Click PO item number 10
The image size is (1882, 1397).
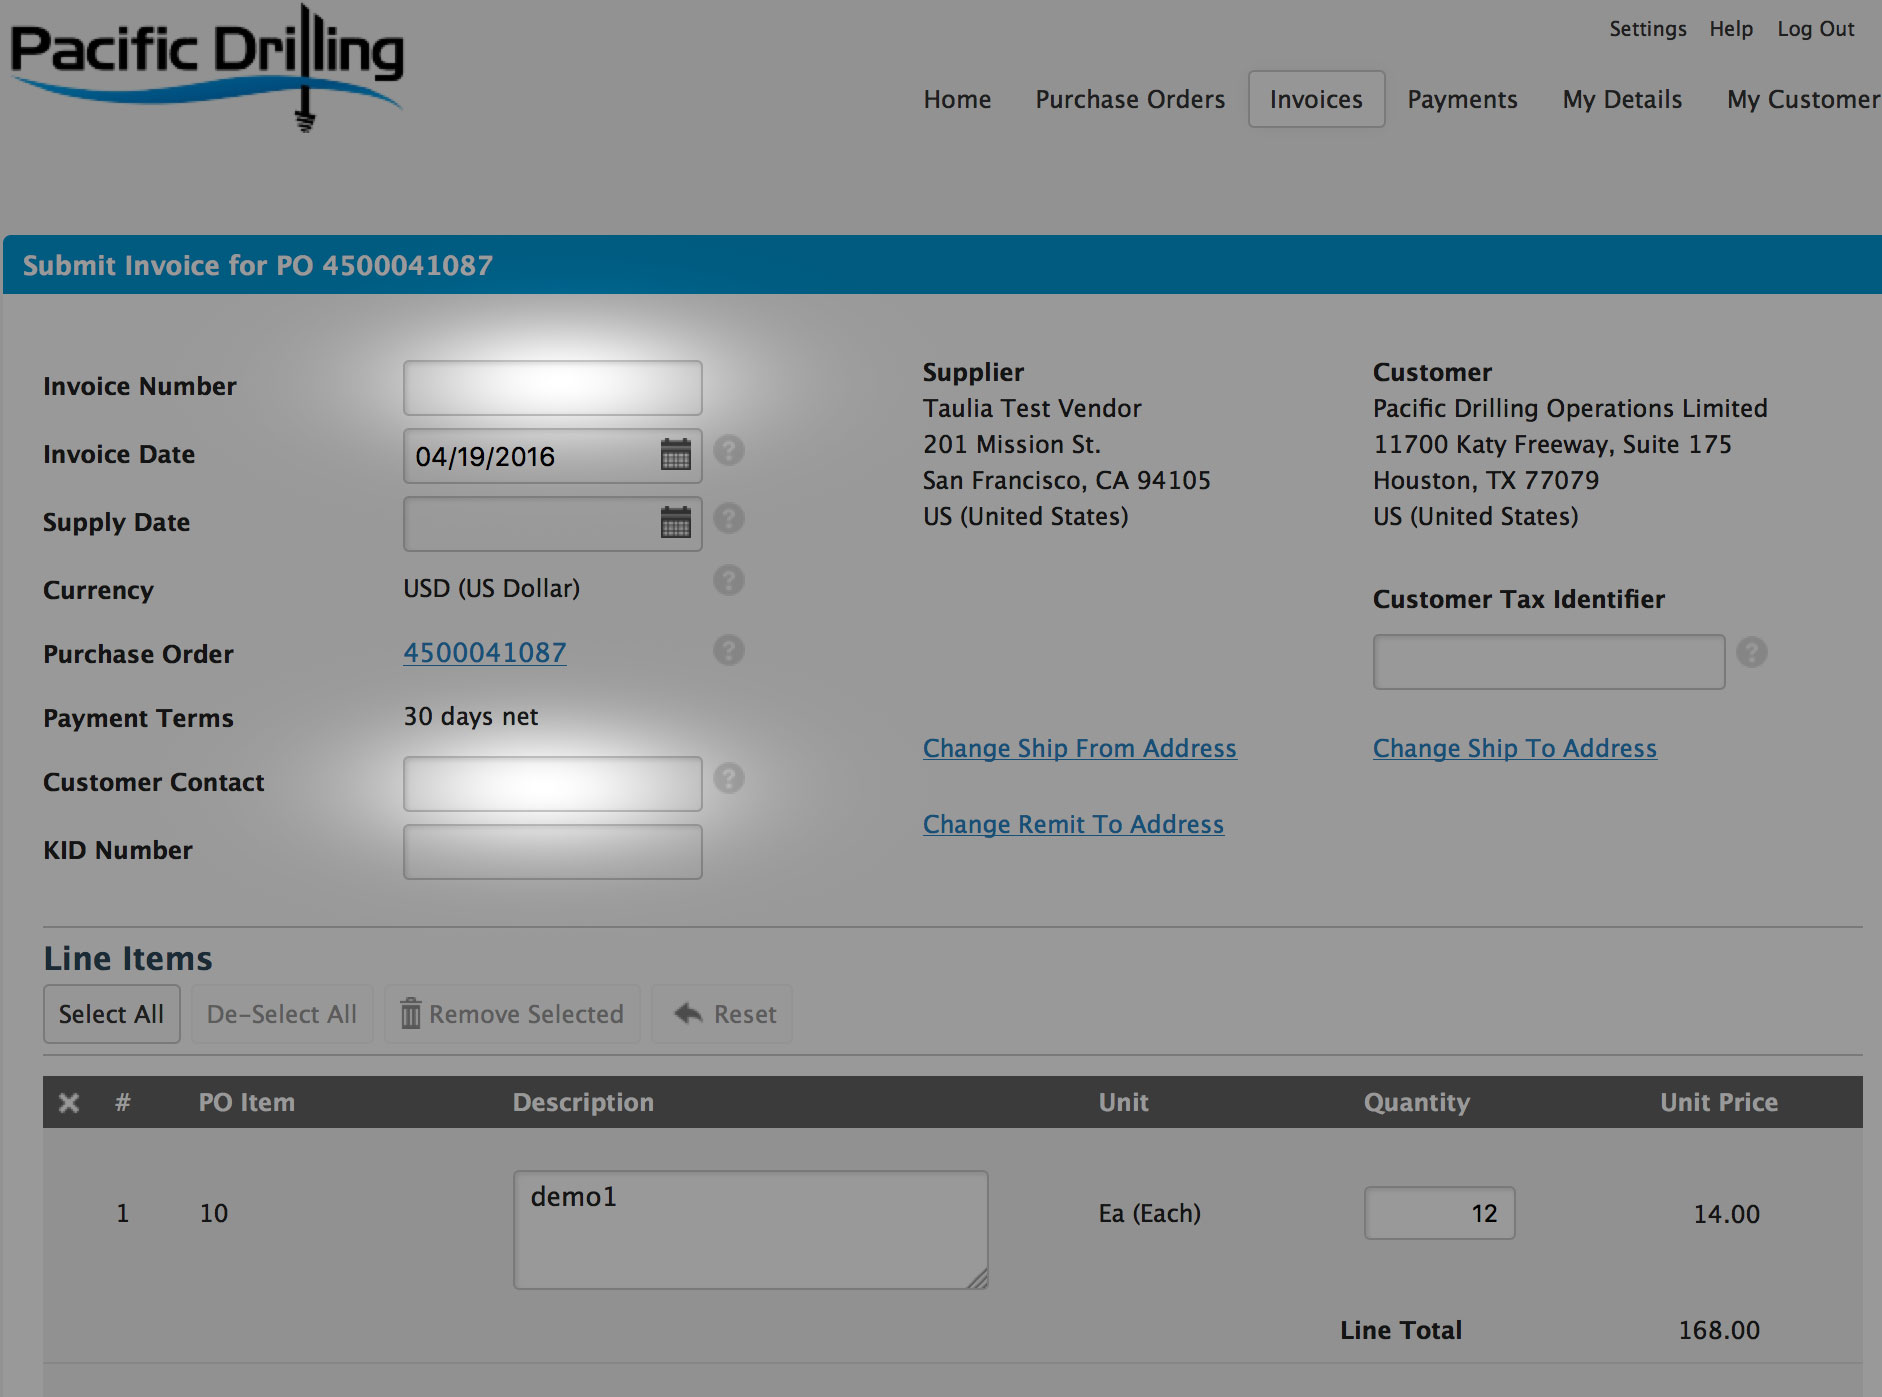coord(214,1214)
